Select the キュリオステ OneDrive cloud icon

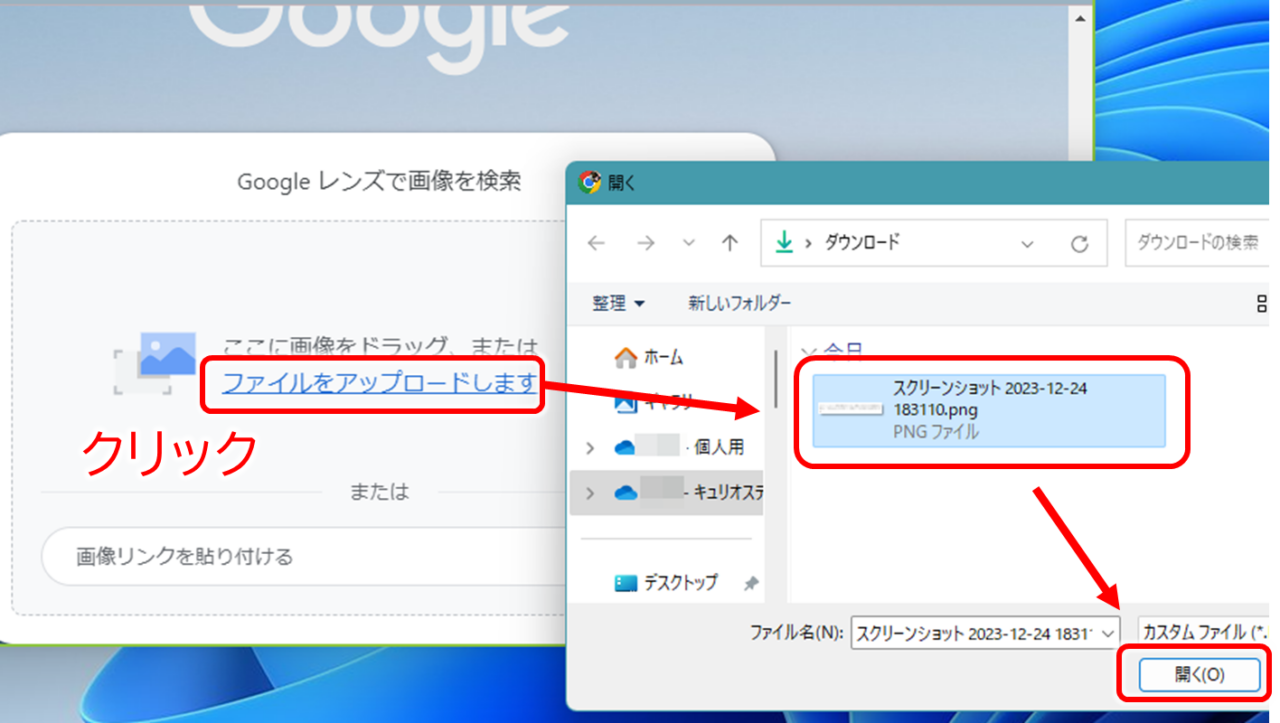point(626,493)
